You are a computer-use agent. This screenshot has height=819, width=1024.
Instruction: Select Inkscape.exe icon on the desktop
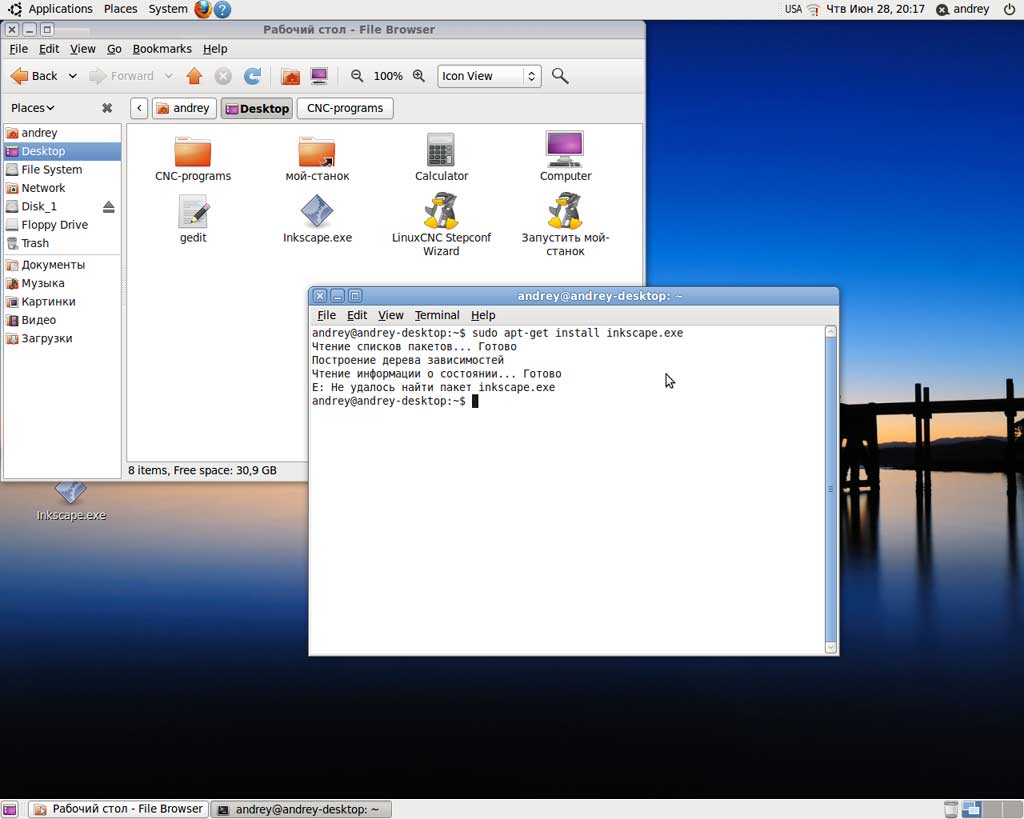pos(71,502)
